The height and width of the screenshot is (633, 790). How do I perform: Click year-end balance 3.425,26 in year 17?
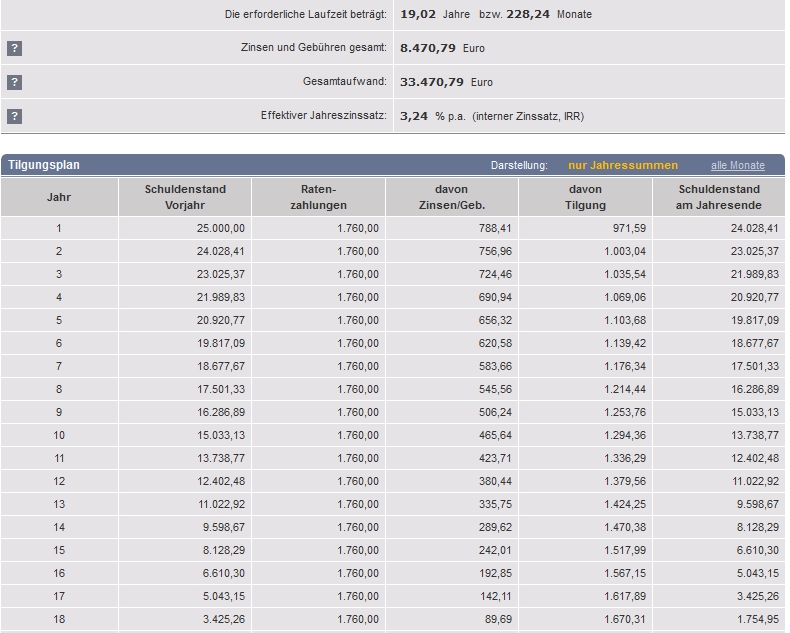[x=757, y=596]
